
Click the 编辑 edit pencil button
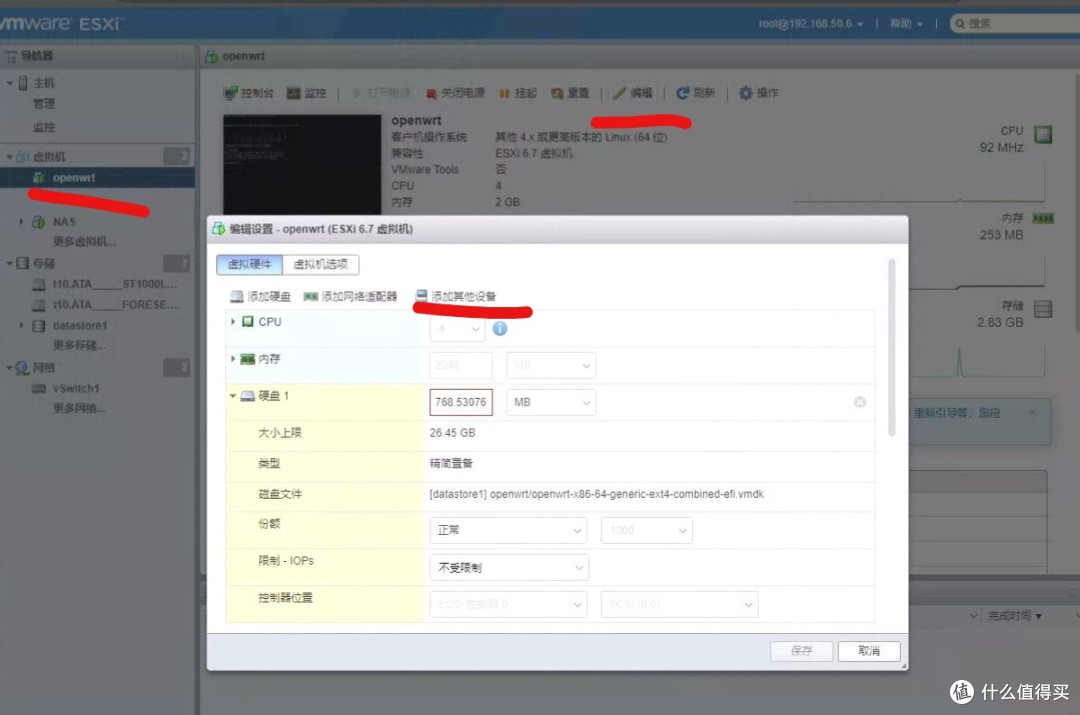tap(632, 93)
